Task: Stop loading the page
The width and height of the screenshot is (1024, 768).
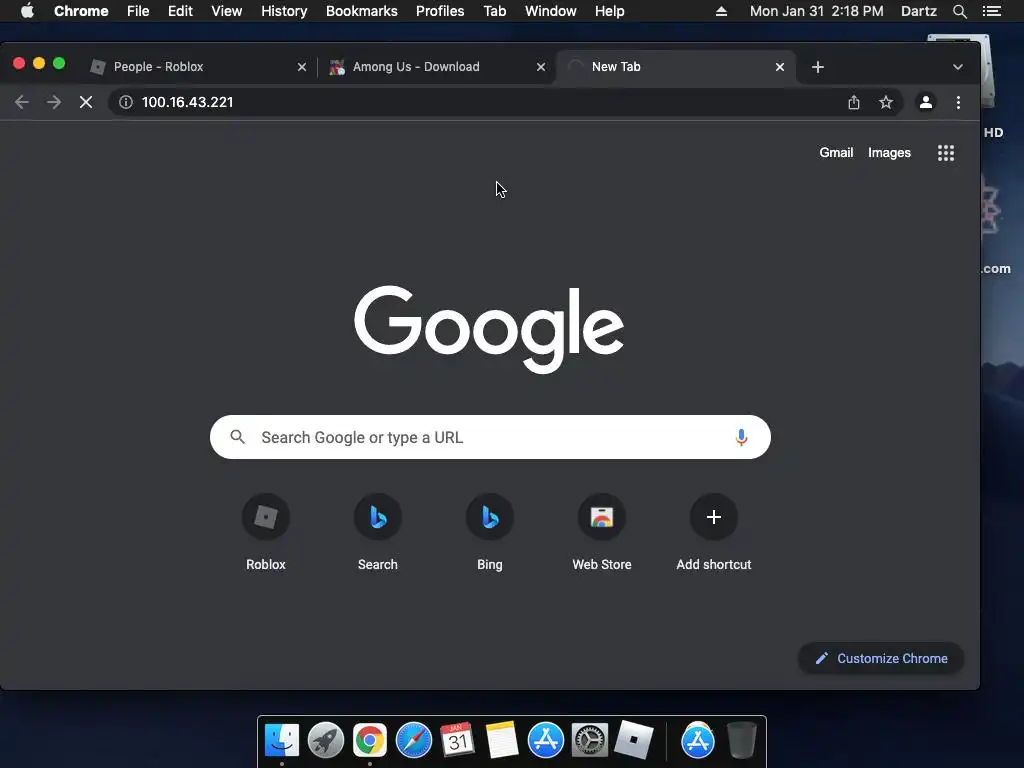Action: click(x=86, y=103)
